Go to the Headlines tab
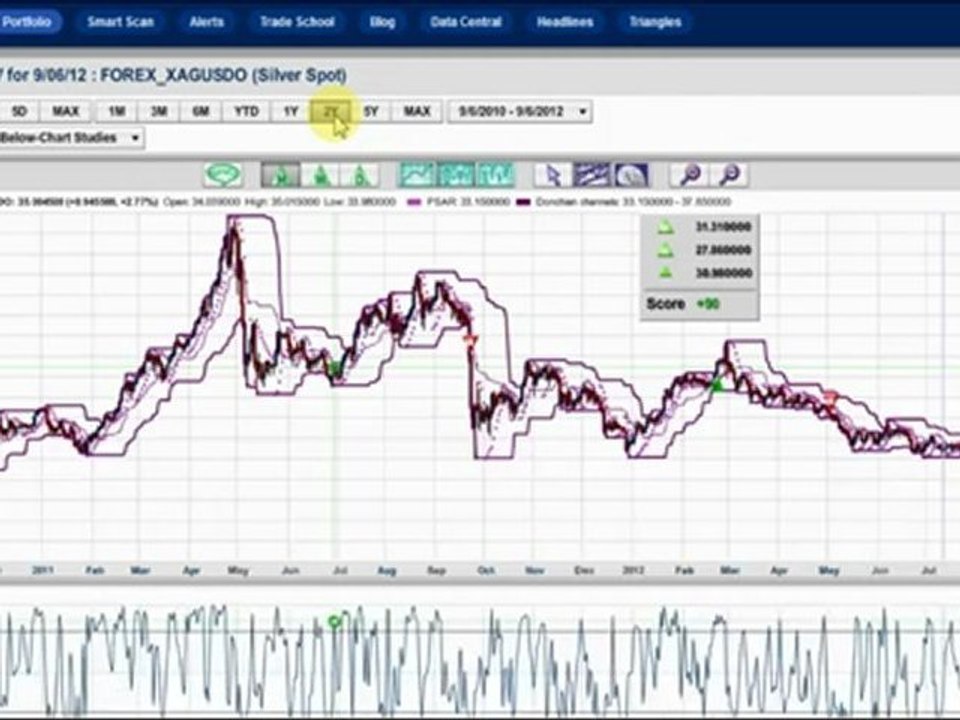The height and width of the screenshot is (720, 960). 564,22
